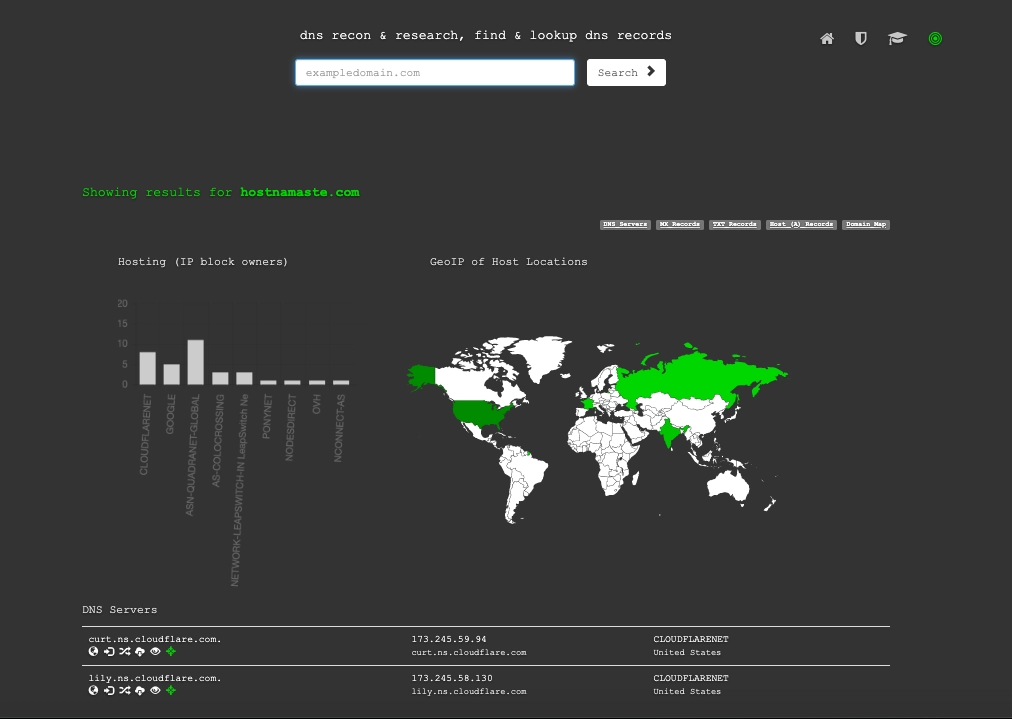This screenshot has height=719, width=1012.
Task: Click the ASN-QUADRANET-GLOBAL bar in chart
Action: coord(196,362)
